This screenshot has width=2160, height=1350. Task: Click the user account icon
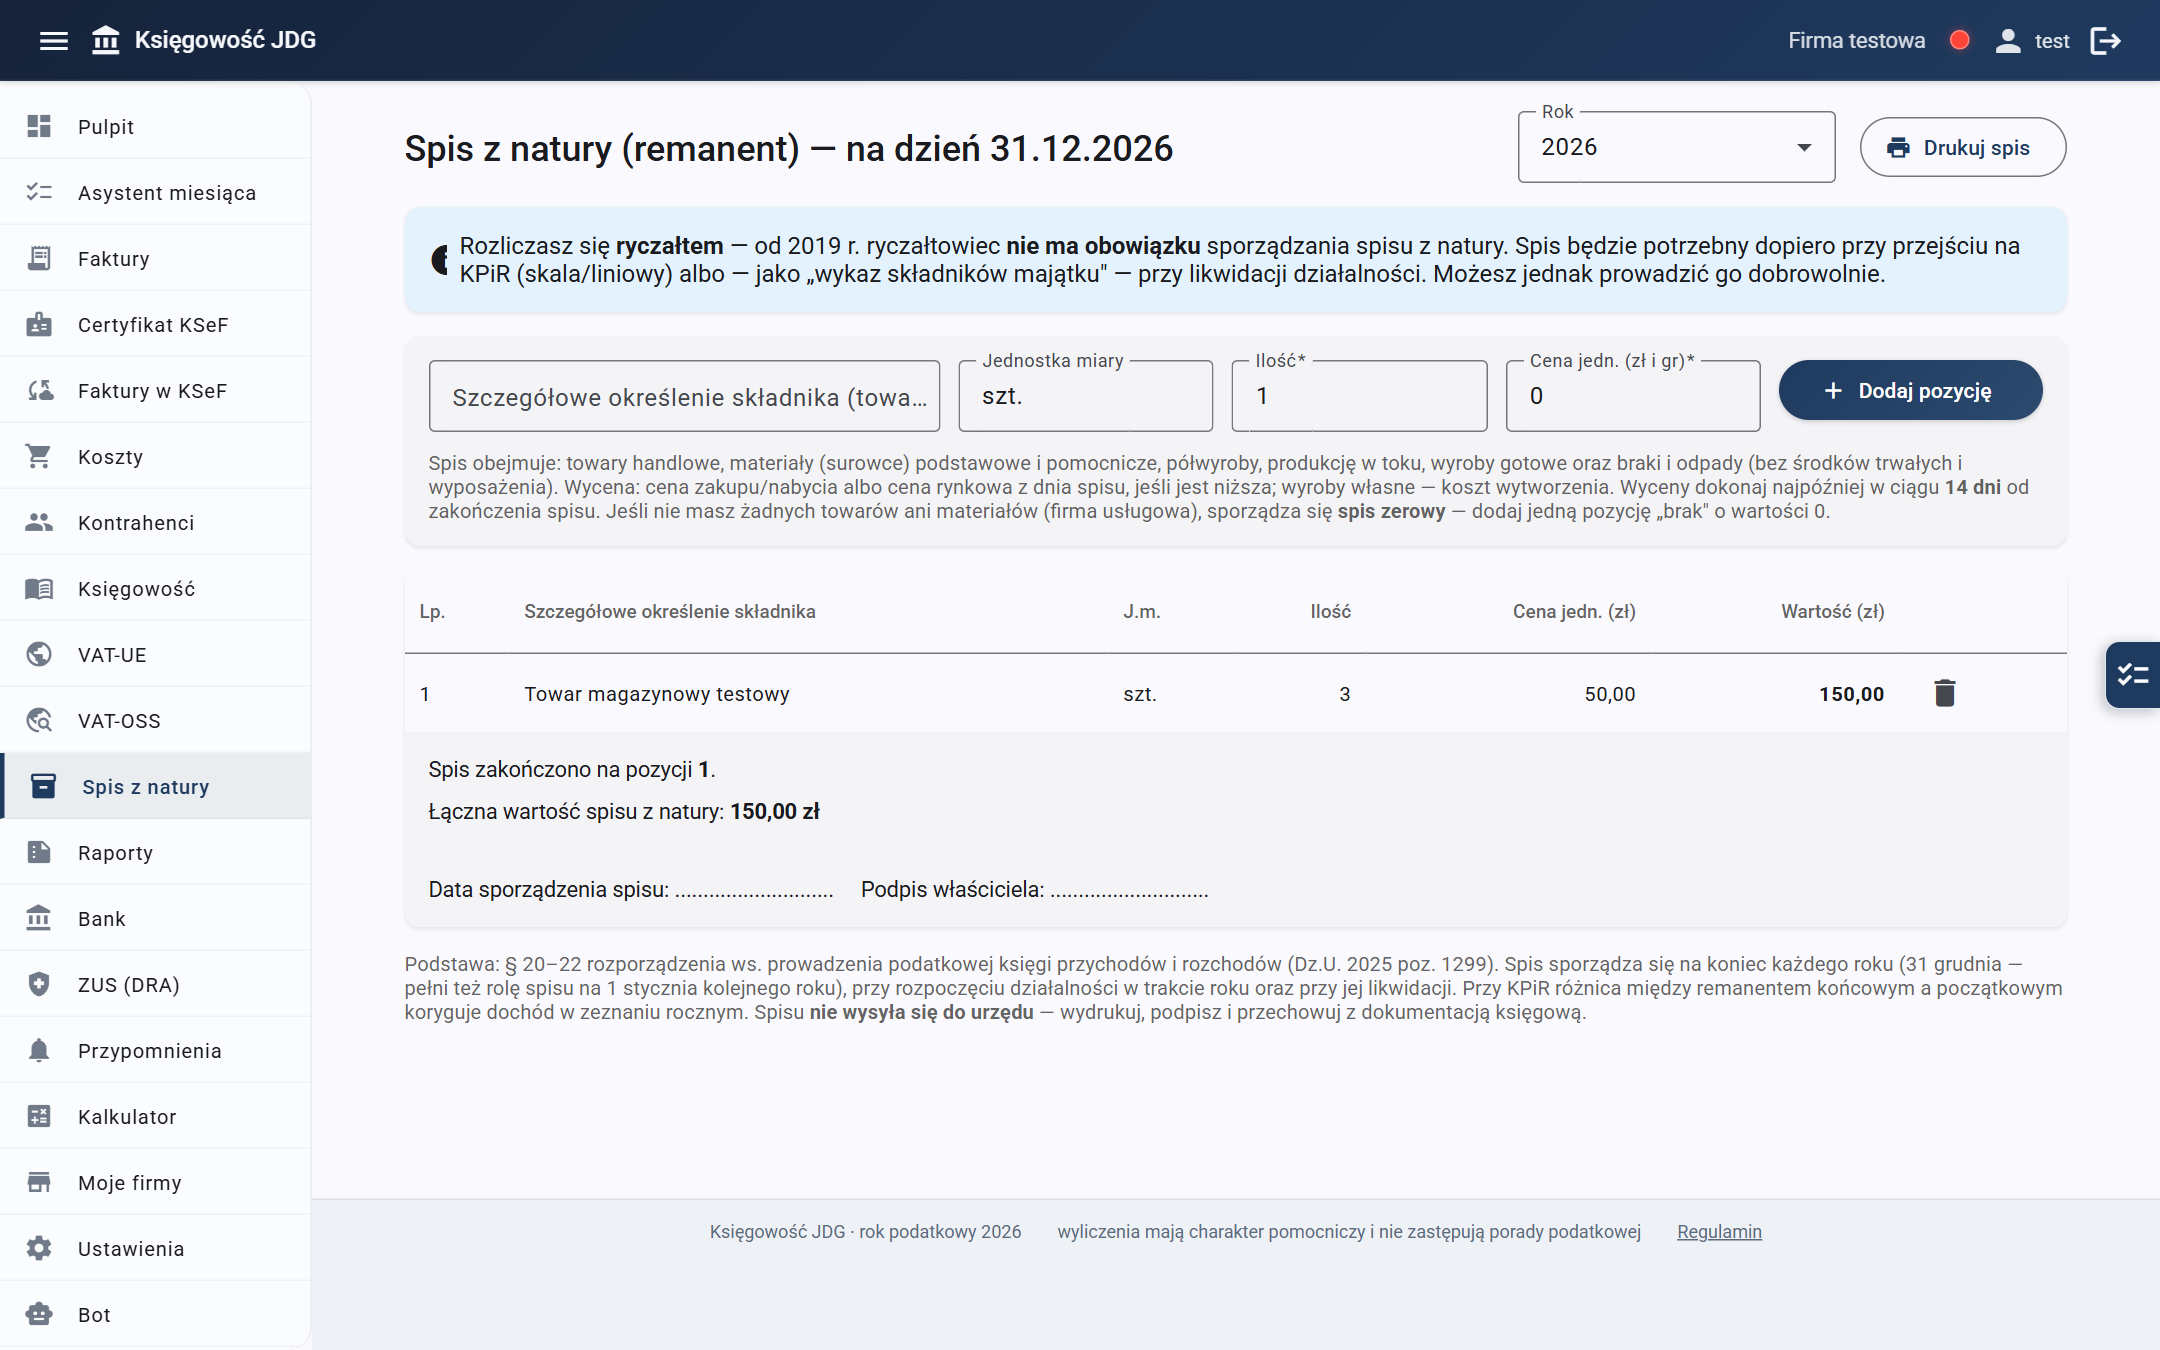[x=2008, y=40]
